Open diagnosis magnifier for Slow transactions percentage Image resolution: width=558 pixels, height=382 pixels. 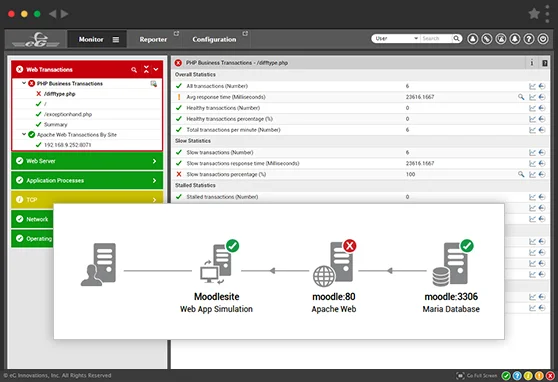[521, 174]
